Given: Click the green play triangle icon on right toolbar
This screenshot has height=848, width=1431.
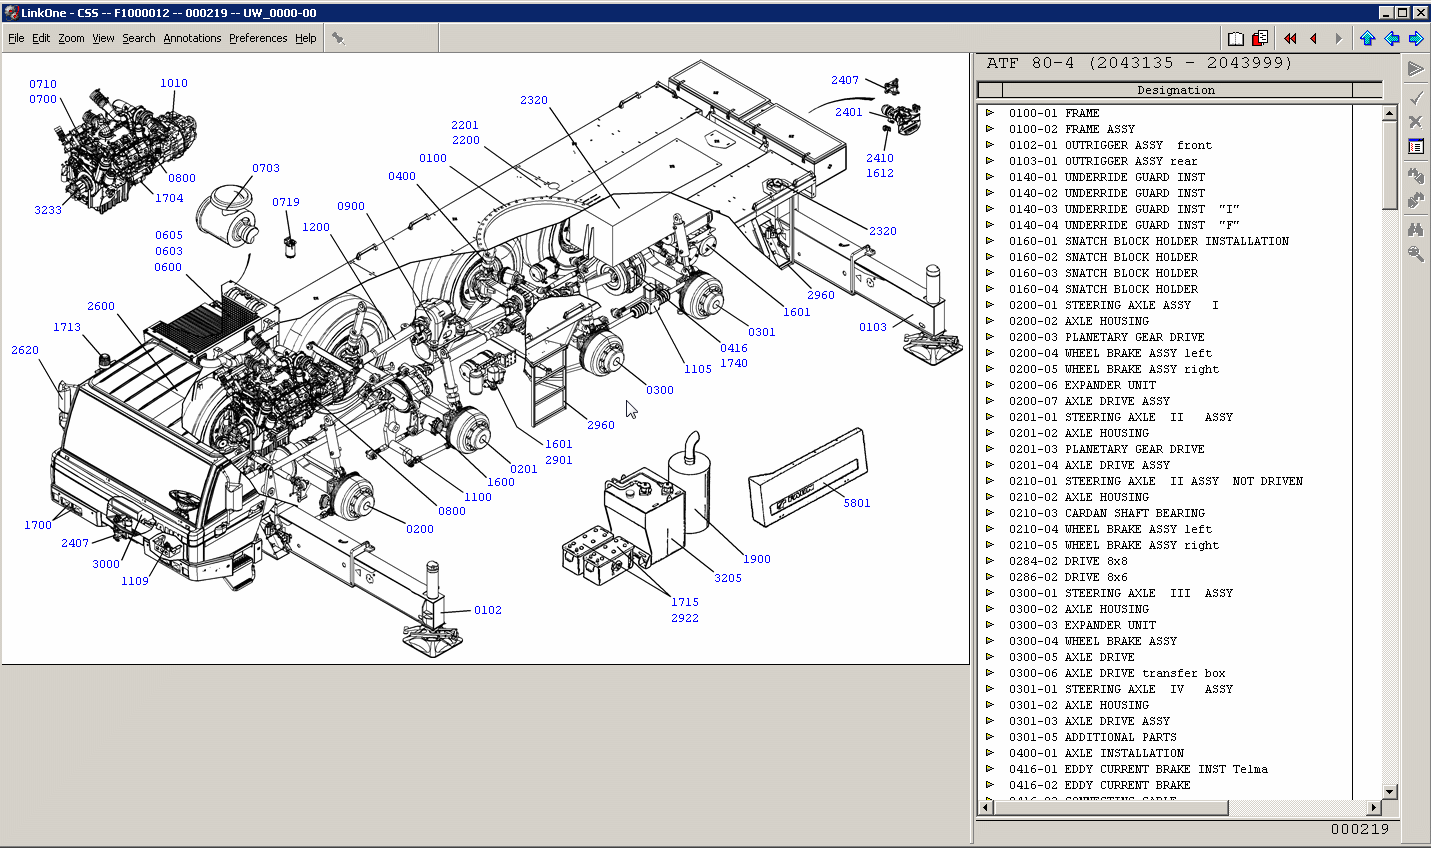Looking at the screenshot, I should coord(1415,68).
